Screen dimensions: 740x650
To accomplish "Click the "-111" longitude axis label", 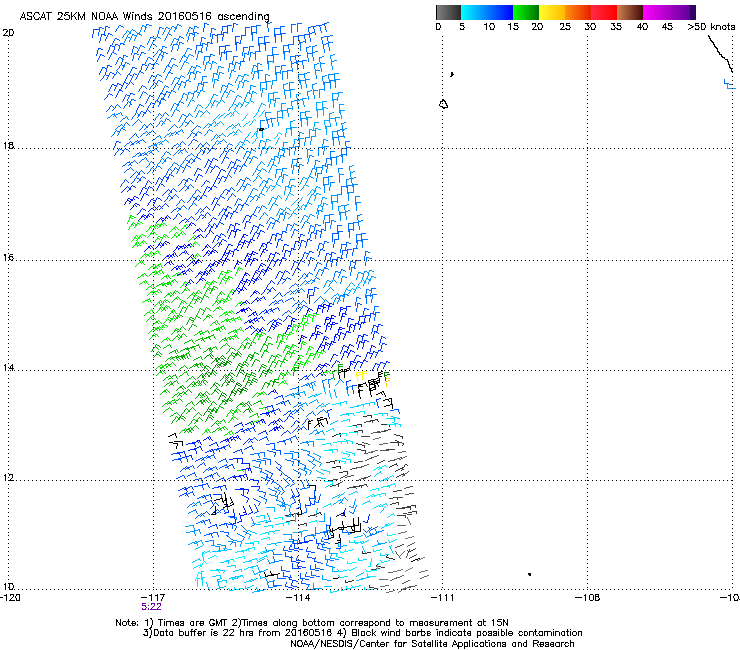I will 443,598.
